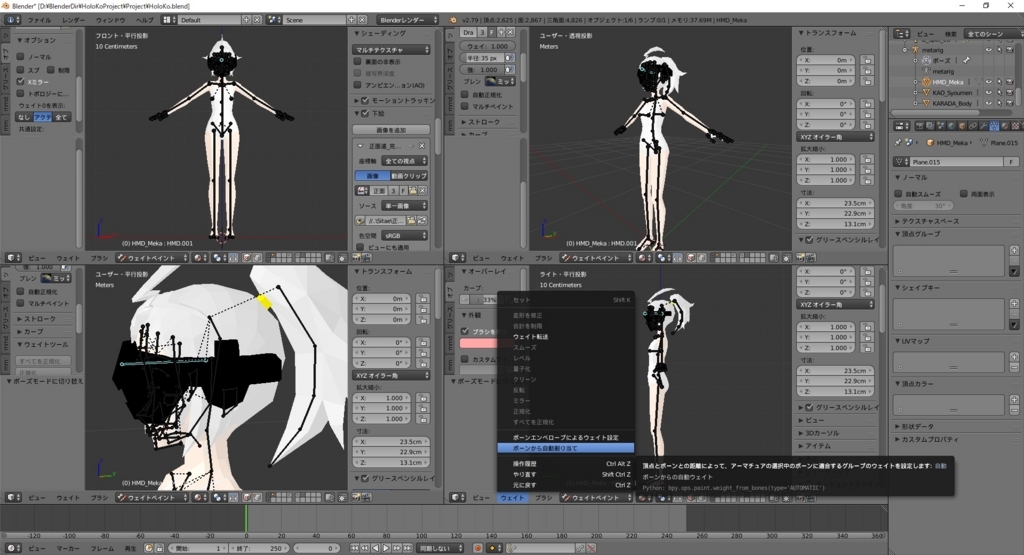1024x555 pixels.
Task: Choose 元に戻す undo entry
Action: (566, 485)
